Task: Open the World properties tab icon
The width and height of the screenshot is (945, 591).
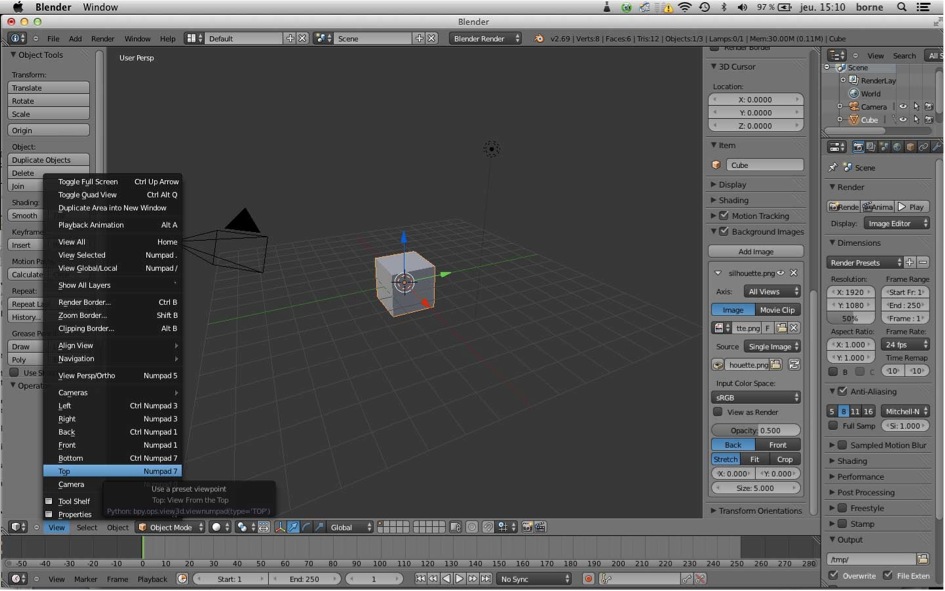Action: pyautogui.click(x=897, y=146)
